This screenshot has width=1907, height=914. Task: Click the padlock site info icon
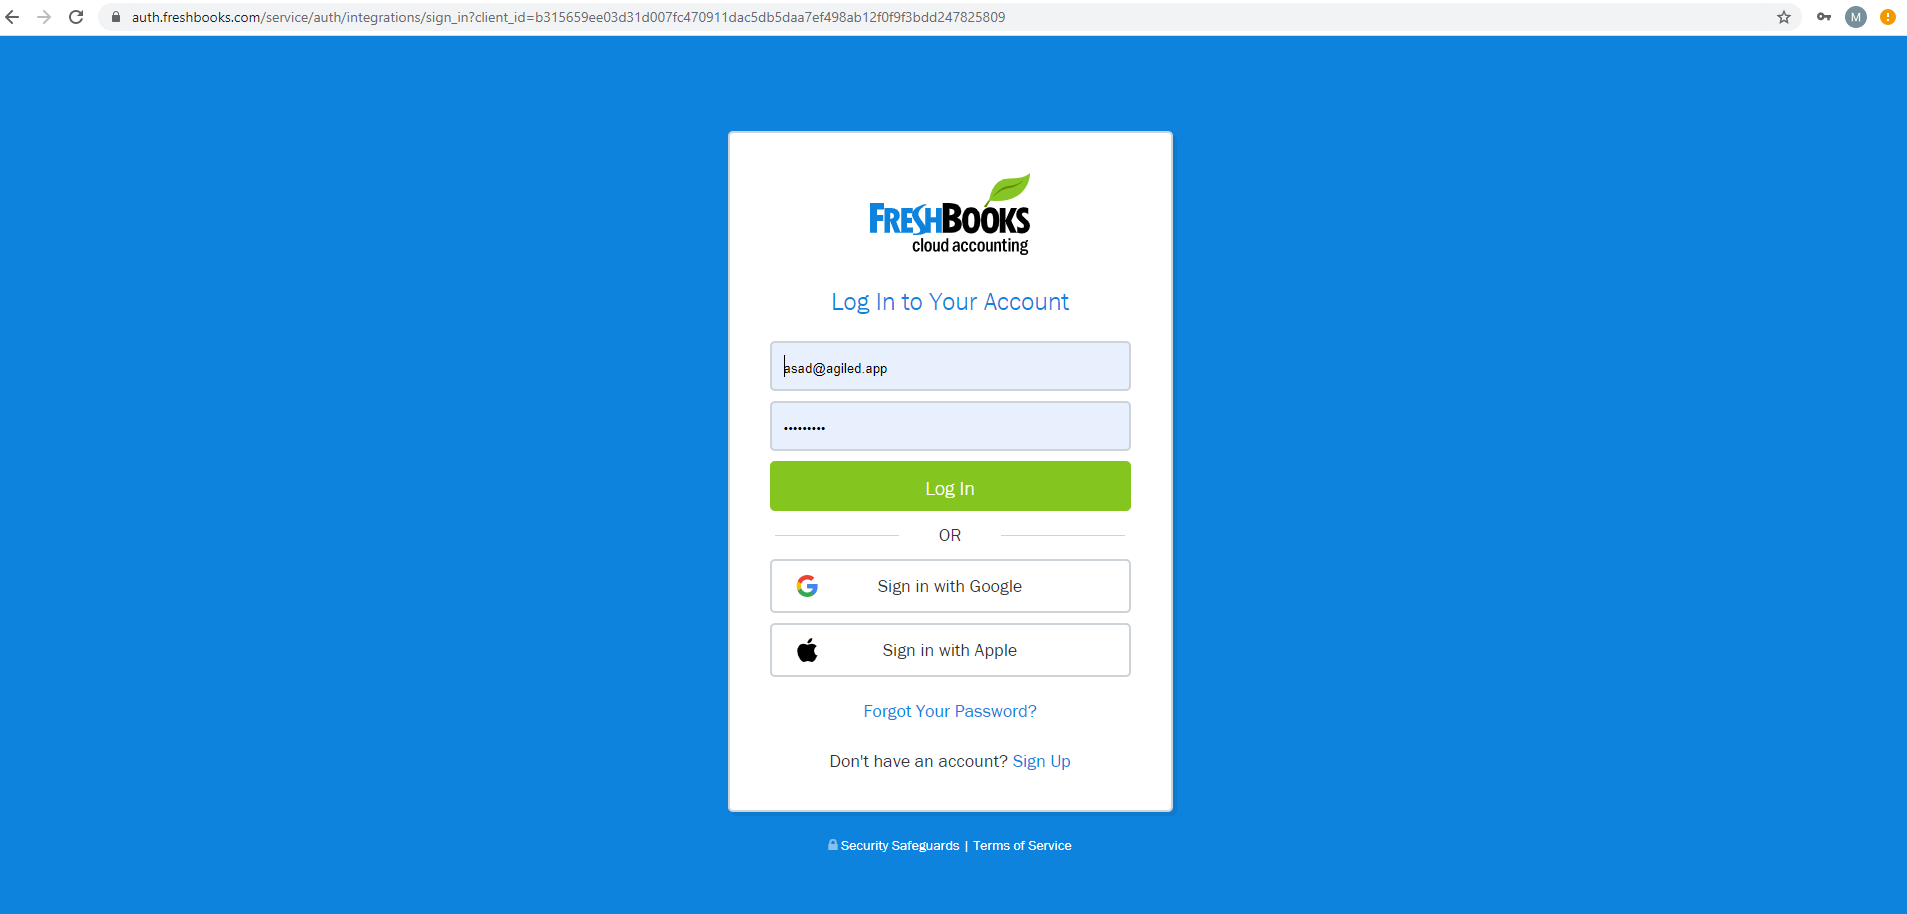point(116,17)
